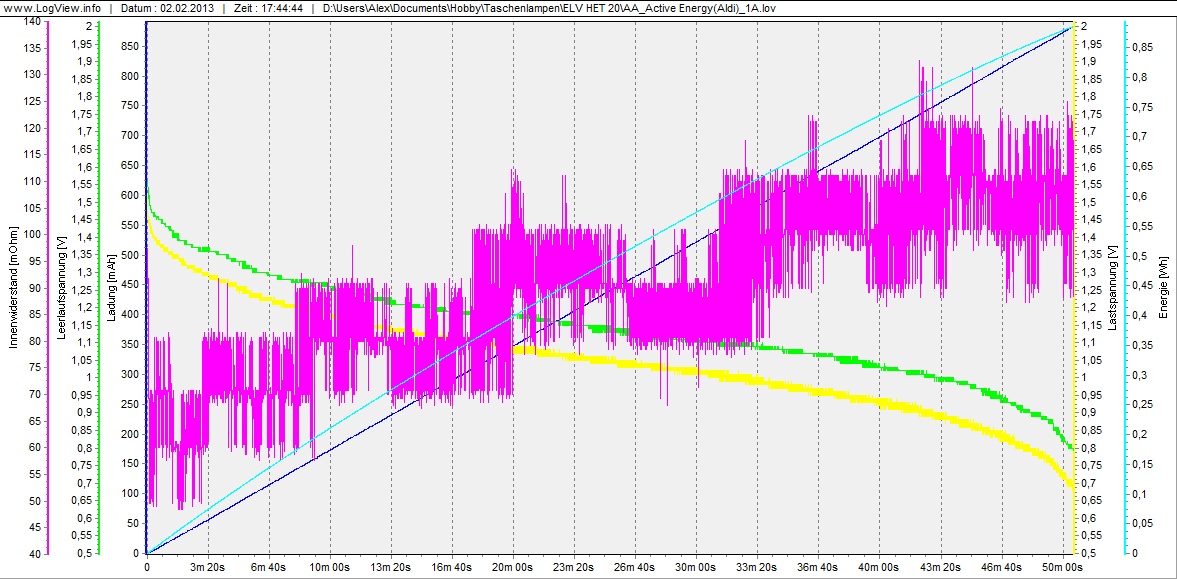Screen dimensions: 1177x579
Task: Click the 150 tick on Ladung axis
Action: pyautogui.click(x=131, y=464)
